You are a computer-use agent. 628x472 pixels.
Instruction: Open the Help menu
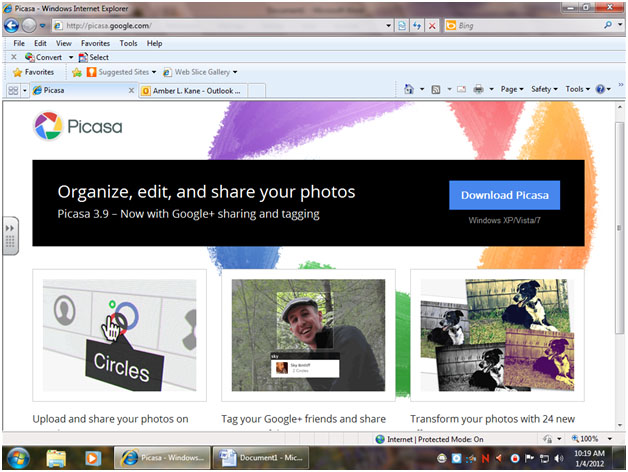(x=154, y=43)
